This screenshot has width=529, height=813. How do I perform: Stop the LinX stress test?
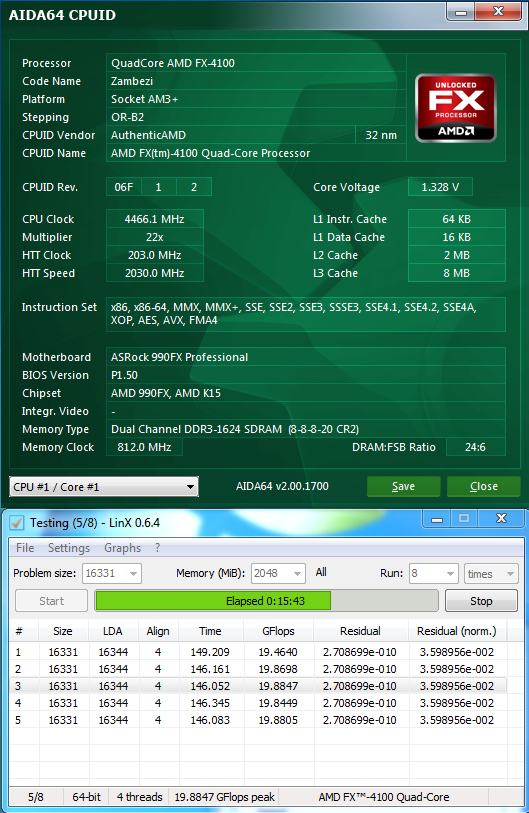481,601
